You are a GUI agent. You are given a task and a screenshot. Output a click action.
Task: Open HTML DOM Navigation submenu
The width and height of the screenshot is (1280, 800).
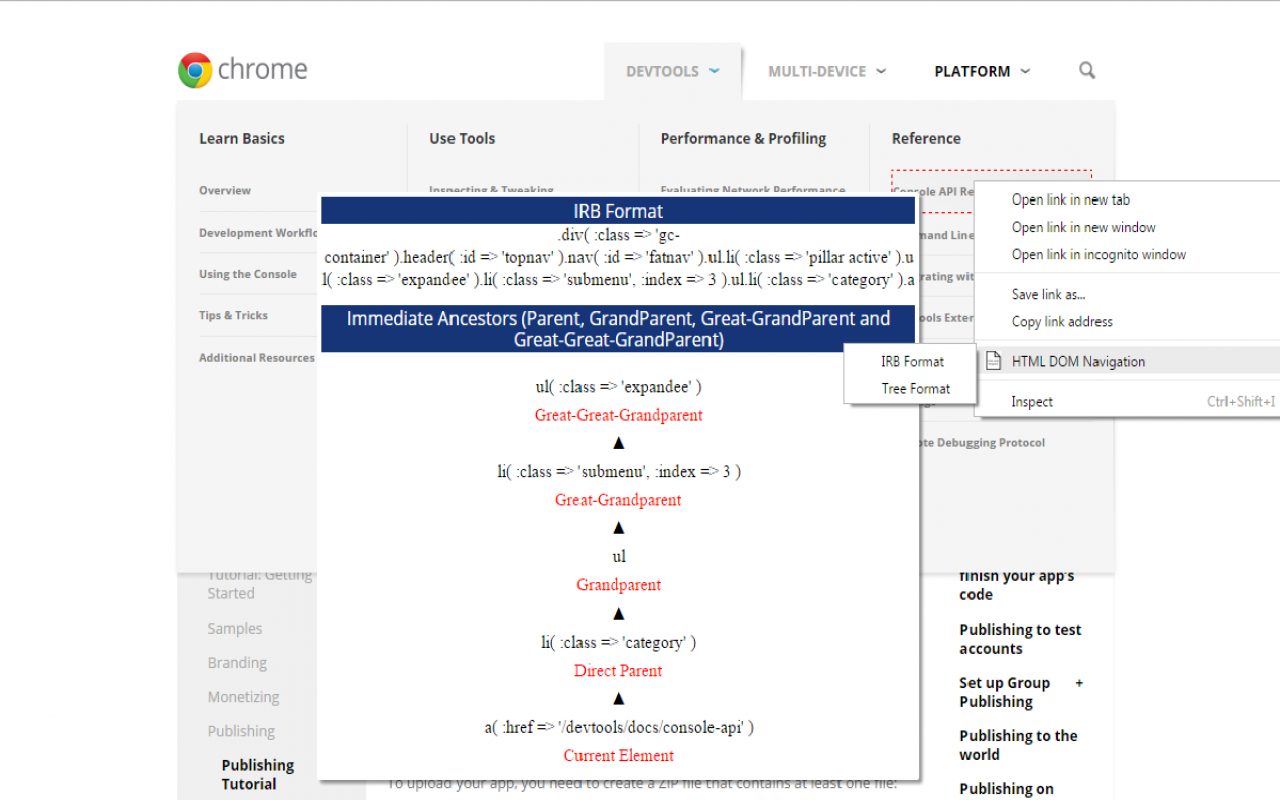click(x=1128, y=361)
